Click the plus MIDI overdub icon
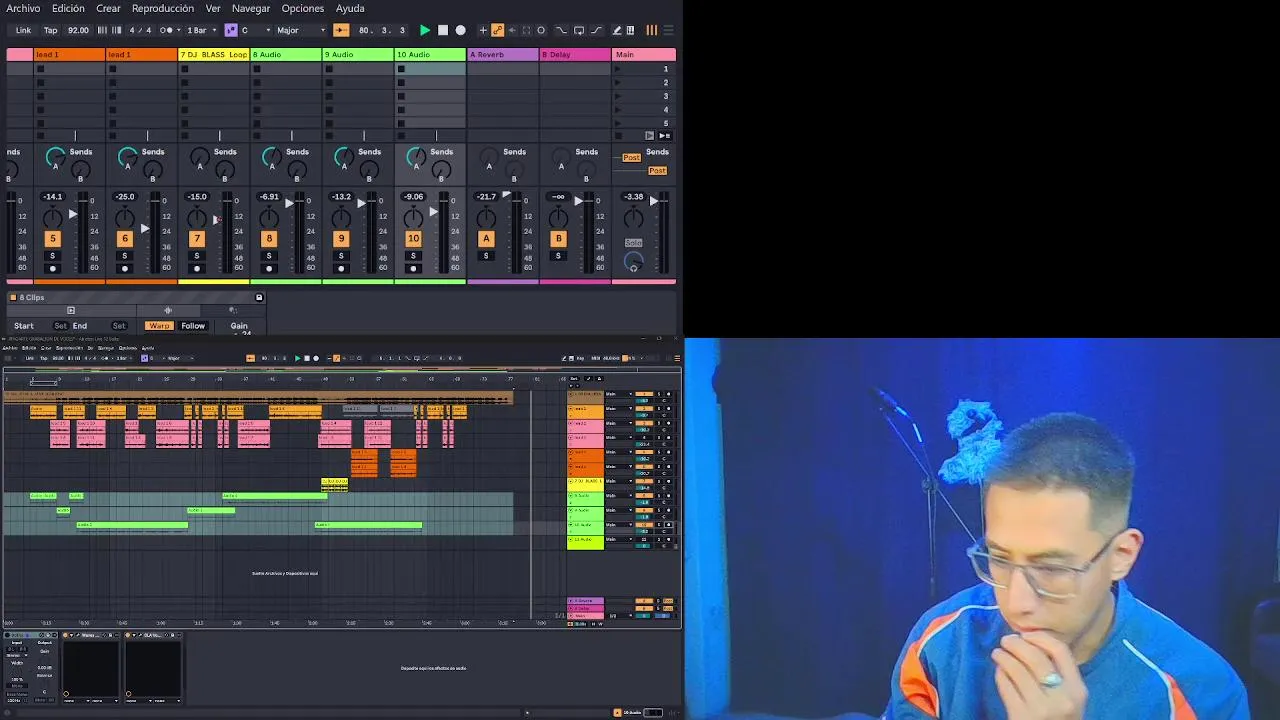The width and height of the screenshot is (1280, 720). pos(483,30)
